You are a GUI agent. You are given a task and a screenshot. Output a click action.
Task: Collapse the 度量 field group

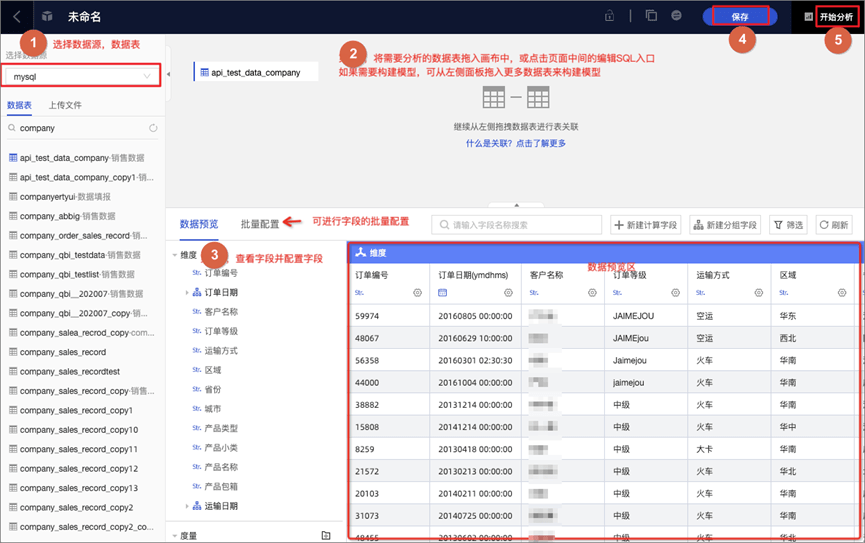pos(174,536)
